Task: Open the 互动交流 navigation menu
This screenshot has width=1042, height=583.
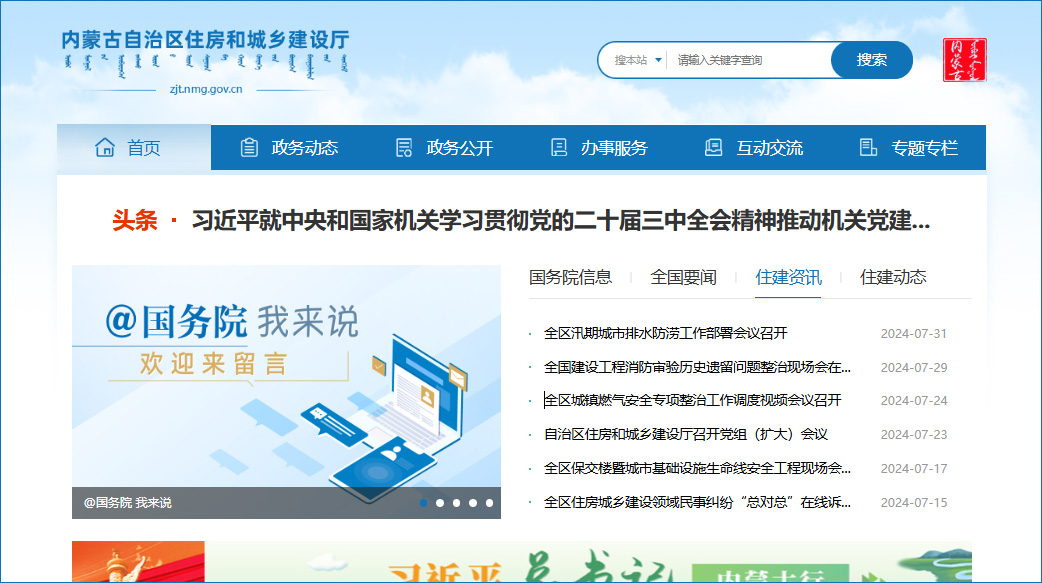Action: [x=753, y=148]
